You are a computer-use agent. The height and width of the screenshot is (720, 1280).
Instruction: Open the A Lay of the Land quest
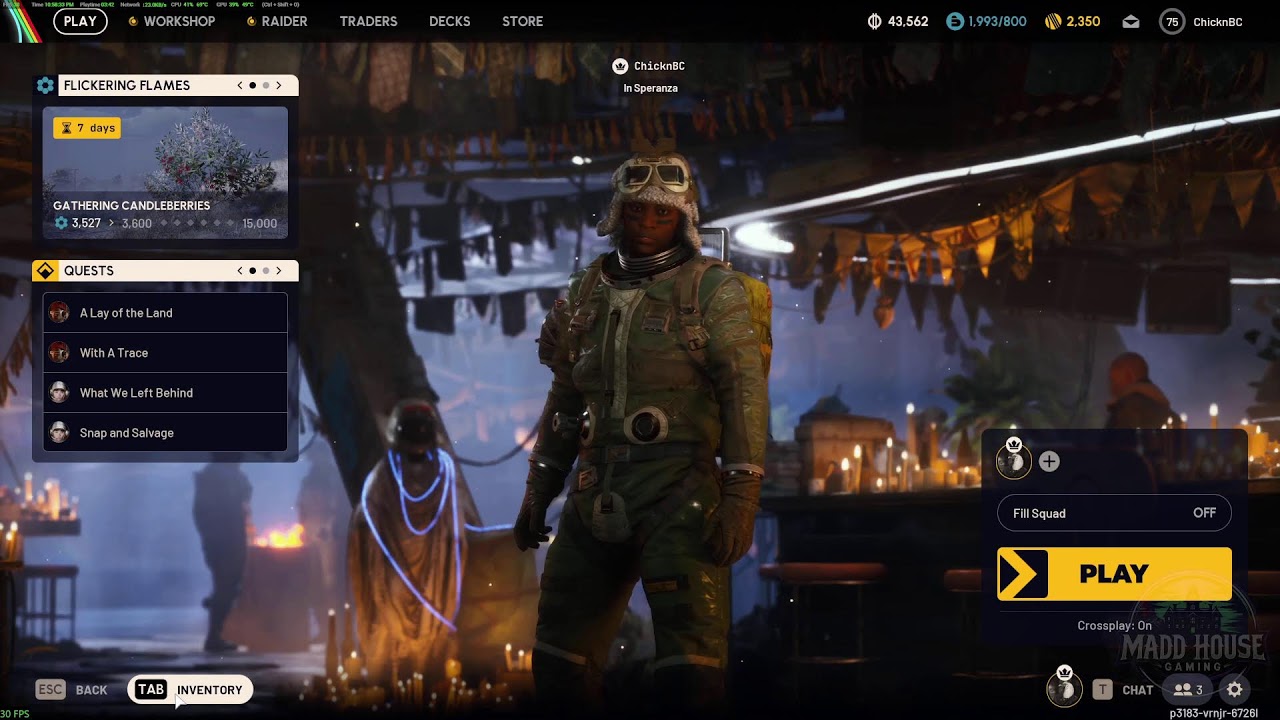click(x=165, y=313)
